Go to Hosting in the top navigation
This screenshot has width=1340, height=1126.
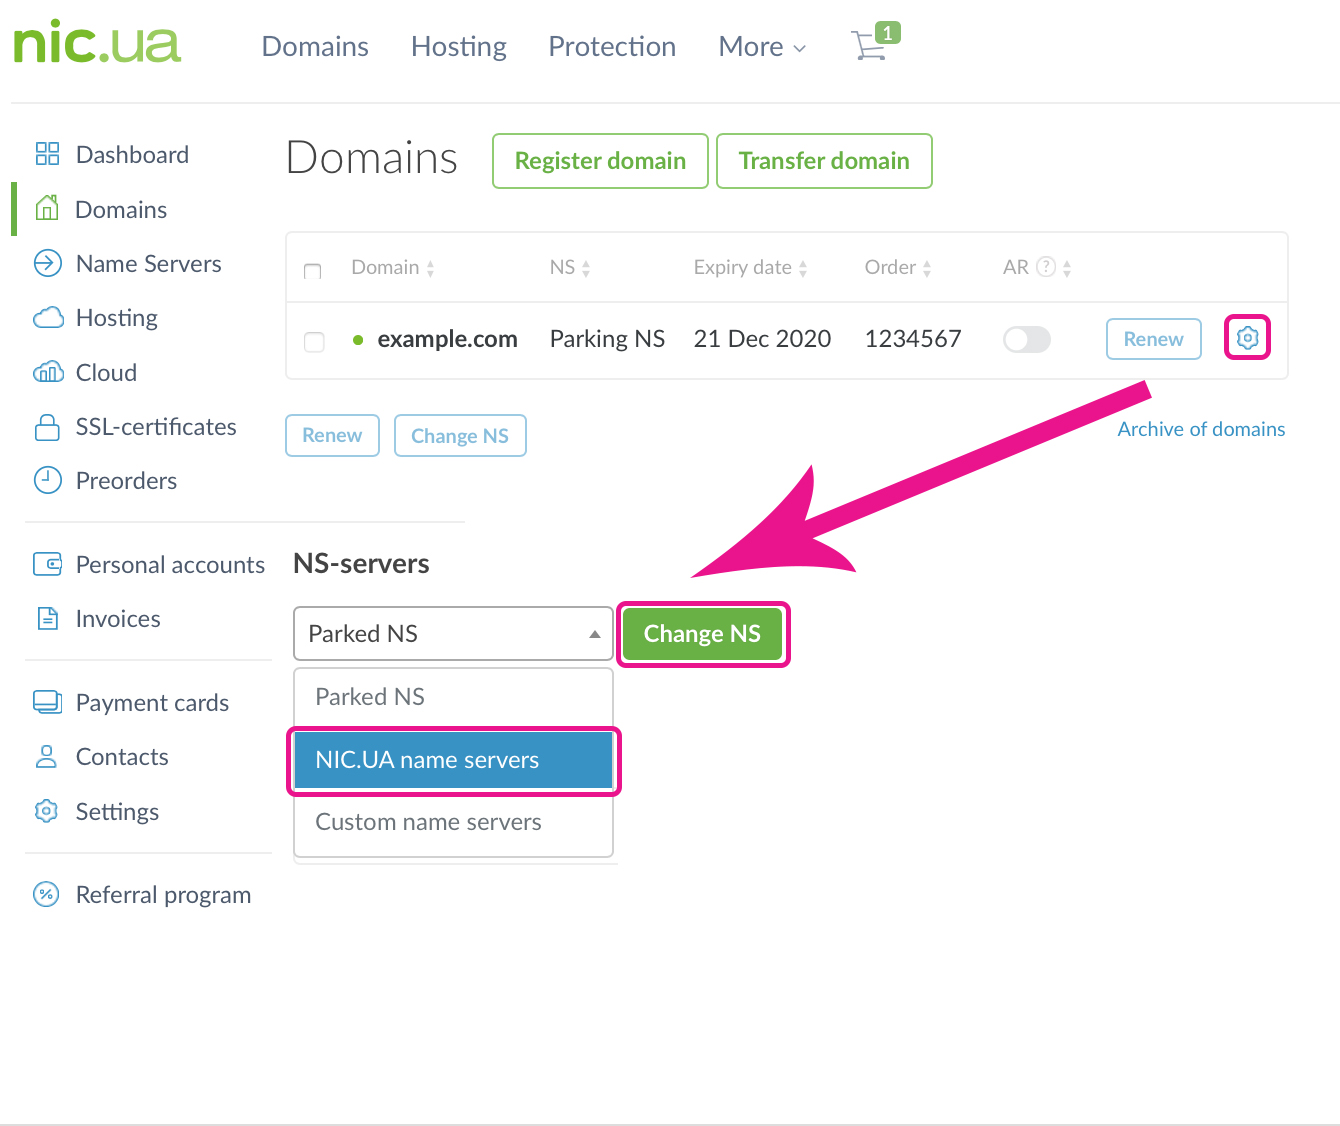click(x=458, y=47)
